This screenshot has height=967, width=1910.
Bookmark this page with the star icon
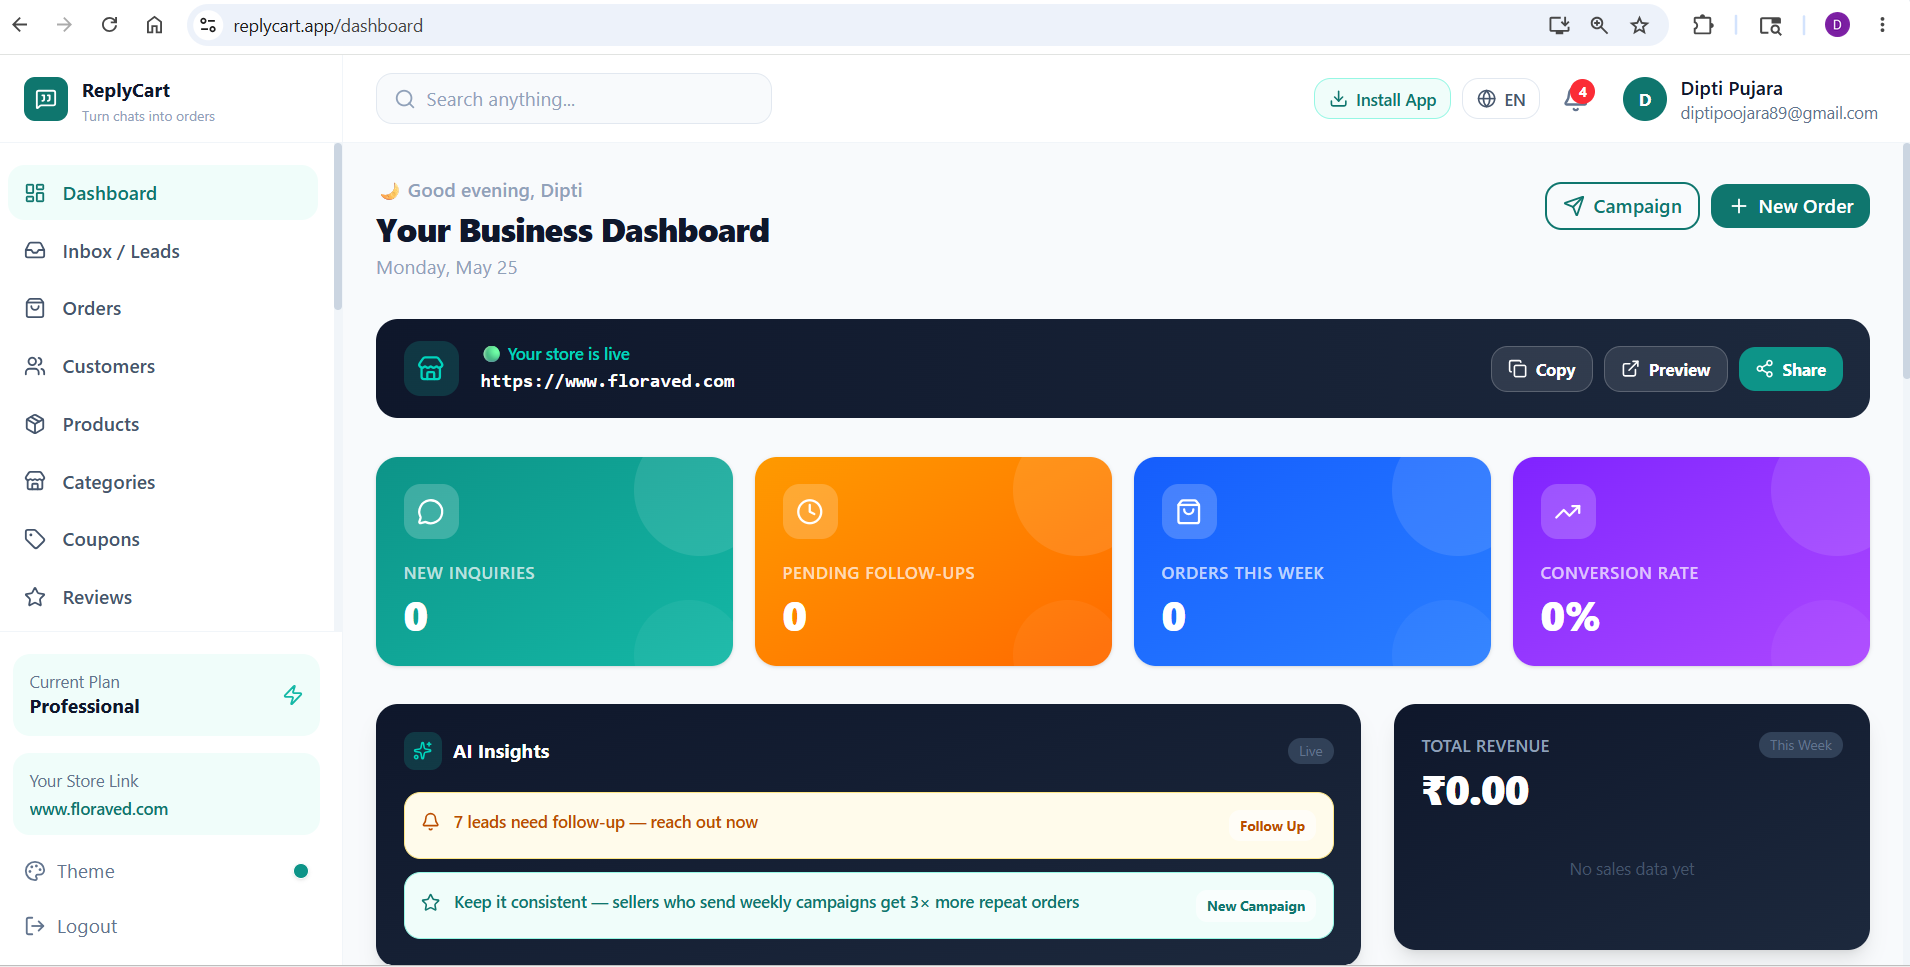(x=1639, y=25)
